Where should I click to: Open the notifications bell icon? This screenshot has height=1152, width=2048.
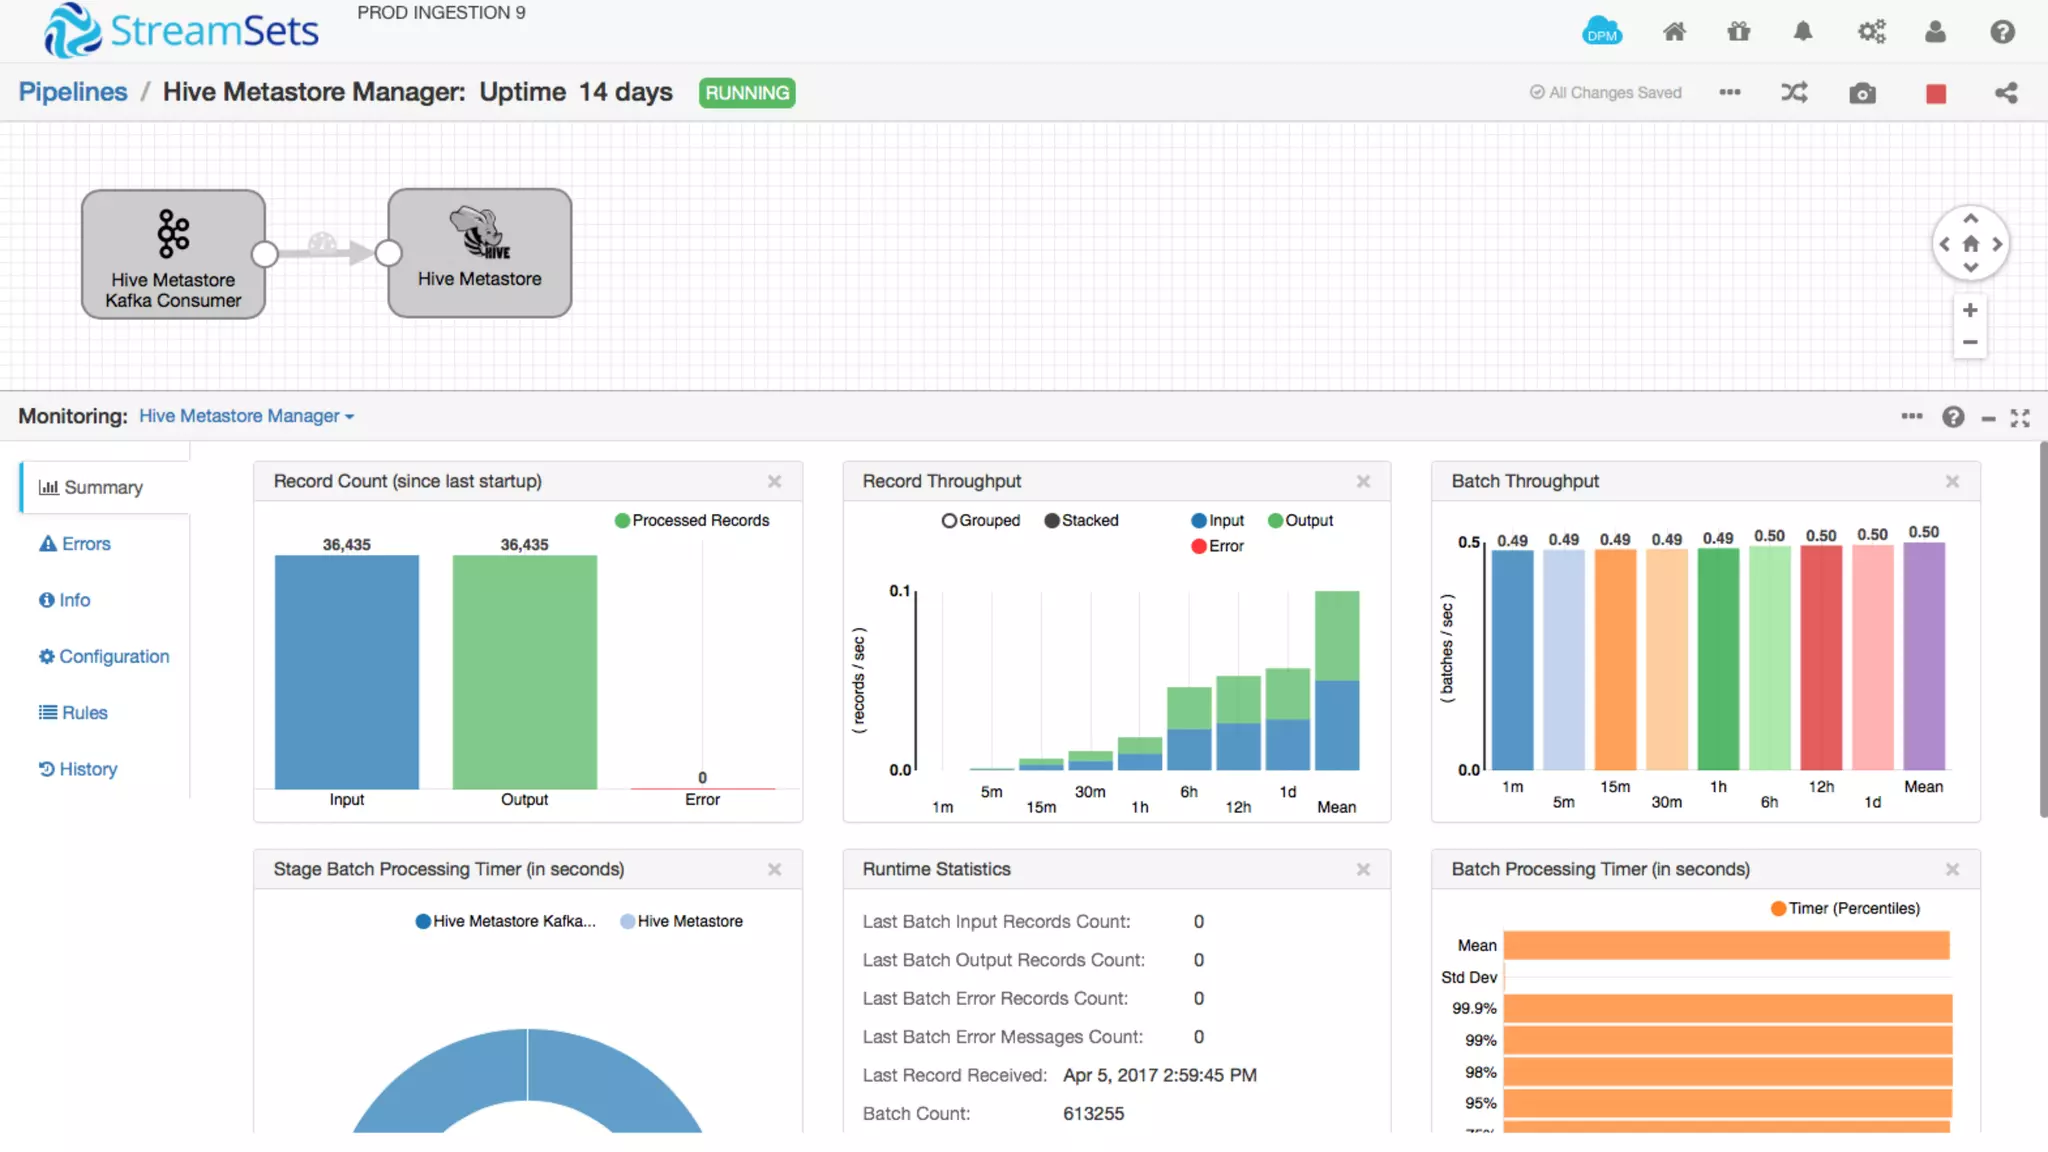(x=1803, y=32)
